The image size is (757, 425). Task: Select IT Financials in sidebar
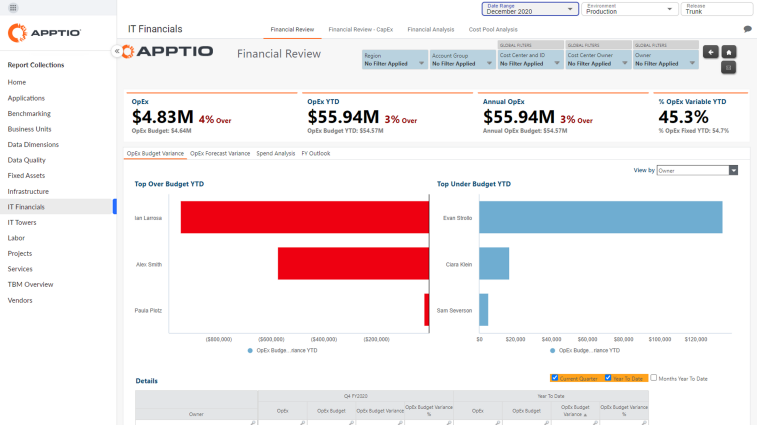click(x=58, y=207)
